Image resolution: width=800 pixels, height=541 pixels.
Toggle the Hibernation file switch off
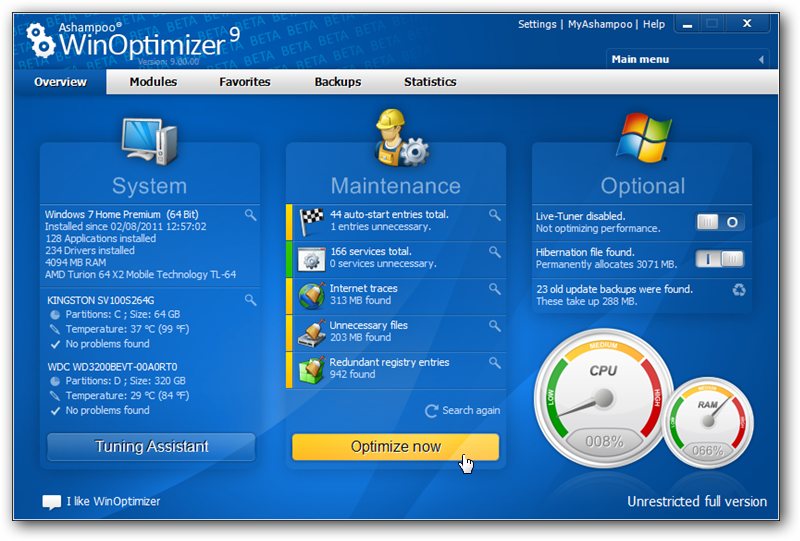tap(720, 259)
